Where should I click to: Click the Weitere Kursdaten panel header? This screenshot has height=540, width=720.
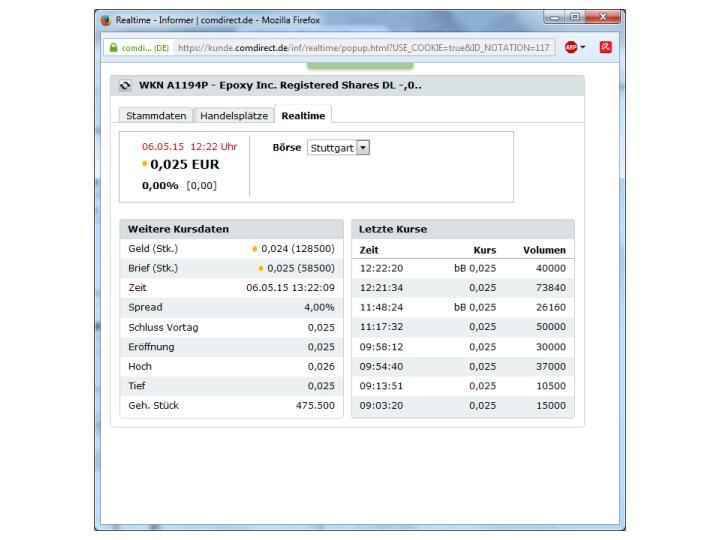[x=231, y=229]
